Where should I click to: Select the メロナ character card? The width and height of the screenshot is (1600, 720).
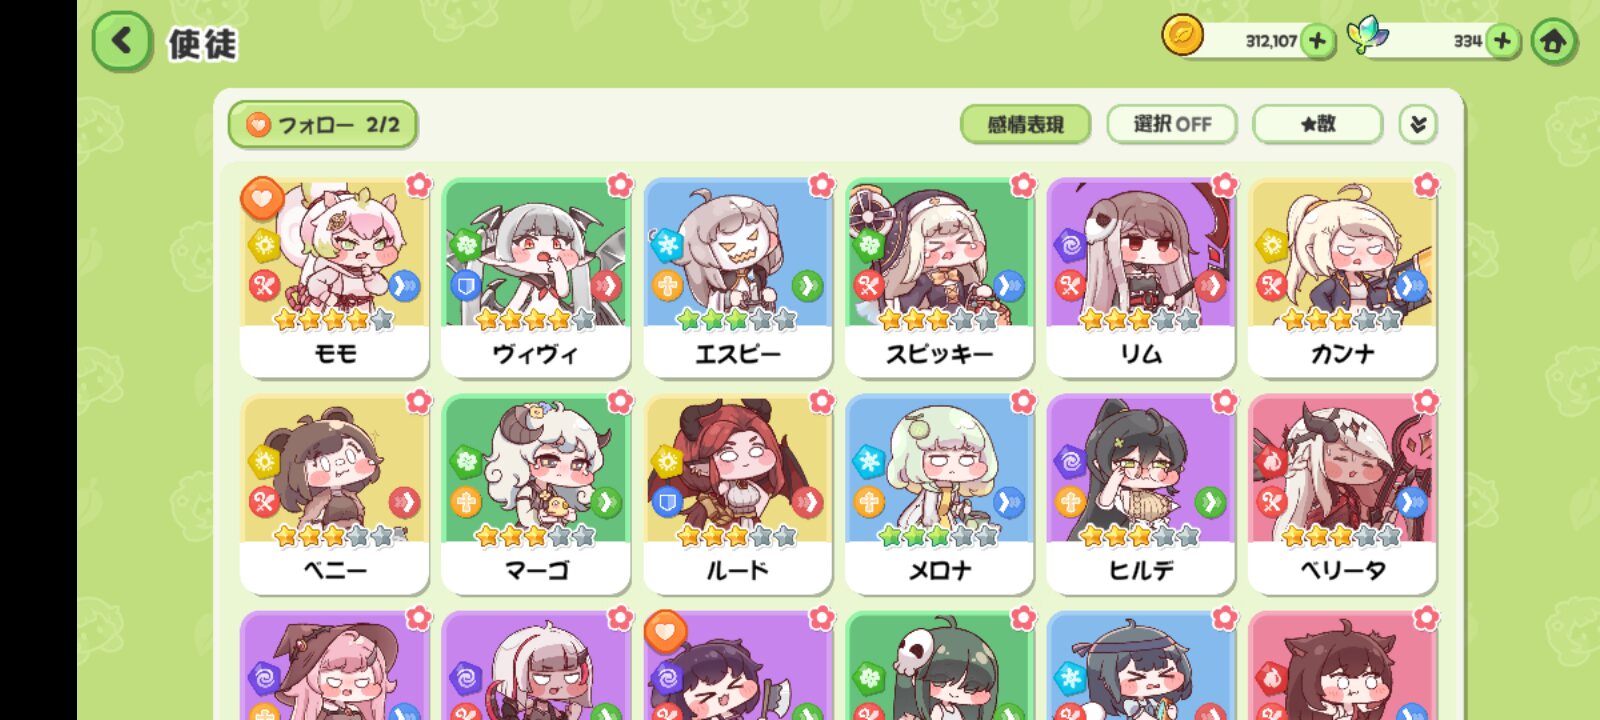point(939,494)
